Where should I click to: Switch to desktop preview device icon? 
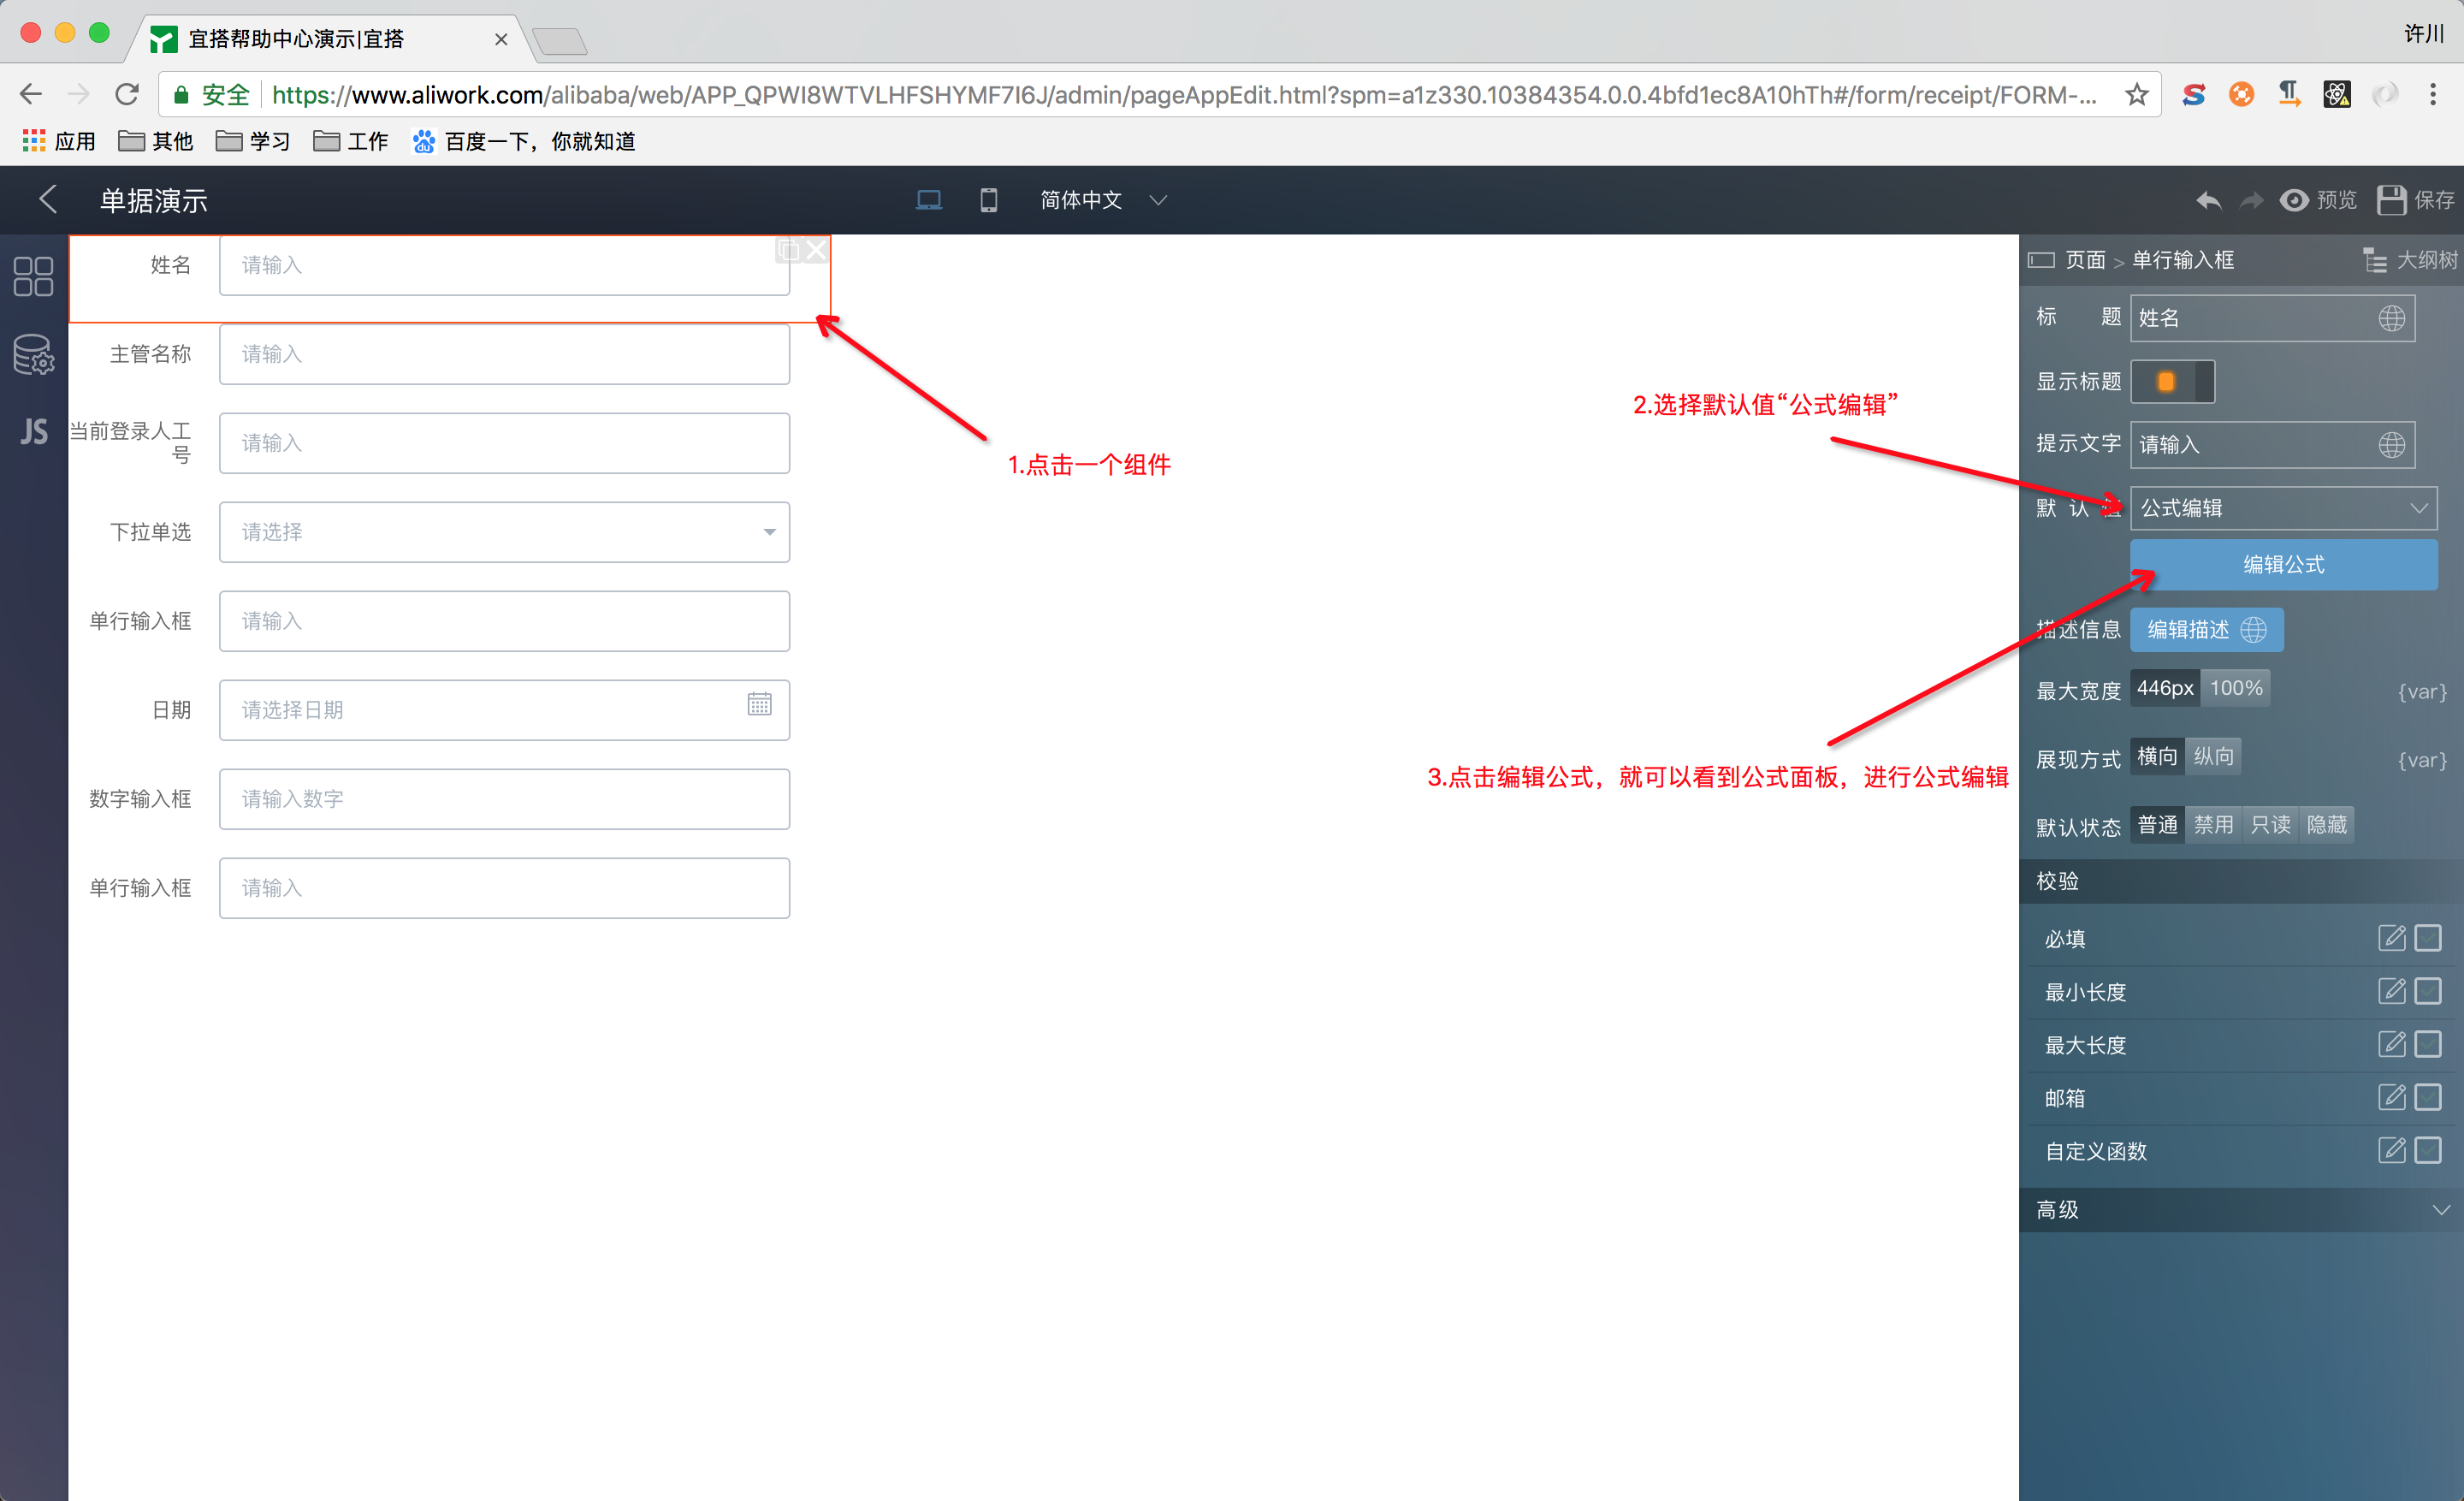pyautogui.click(x=928, y=200)
